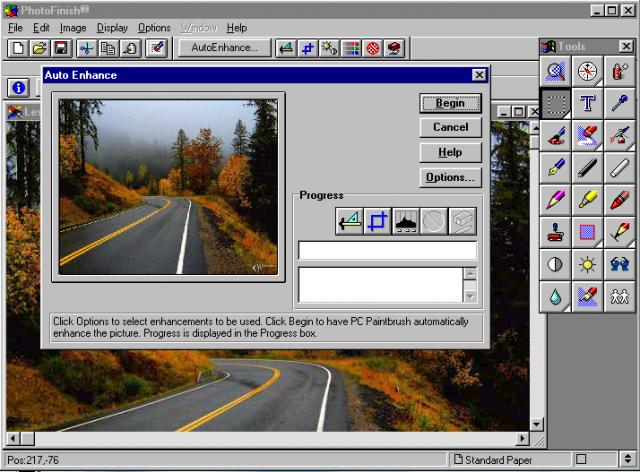640x472 pixels.
Task: Choose the rectangular Selection tool
Action: point(556,103)
